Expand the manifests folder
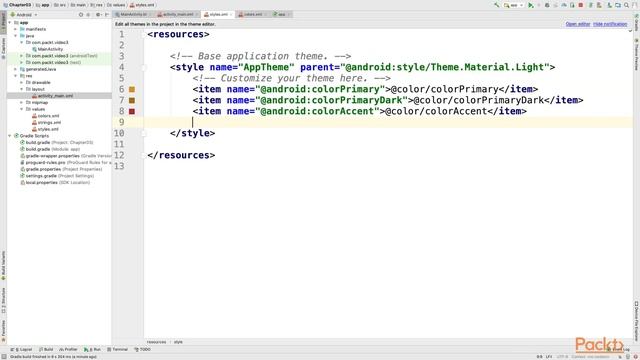Viewport: 640px width, 360px height. pyautogui.click(x=16, y=29)
